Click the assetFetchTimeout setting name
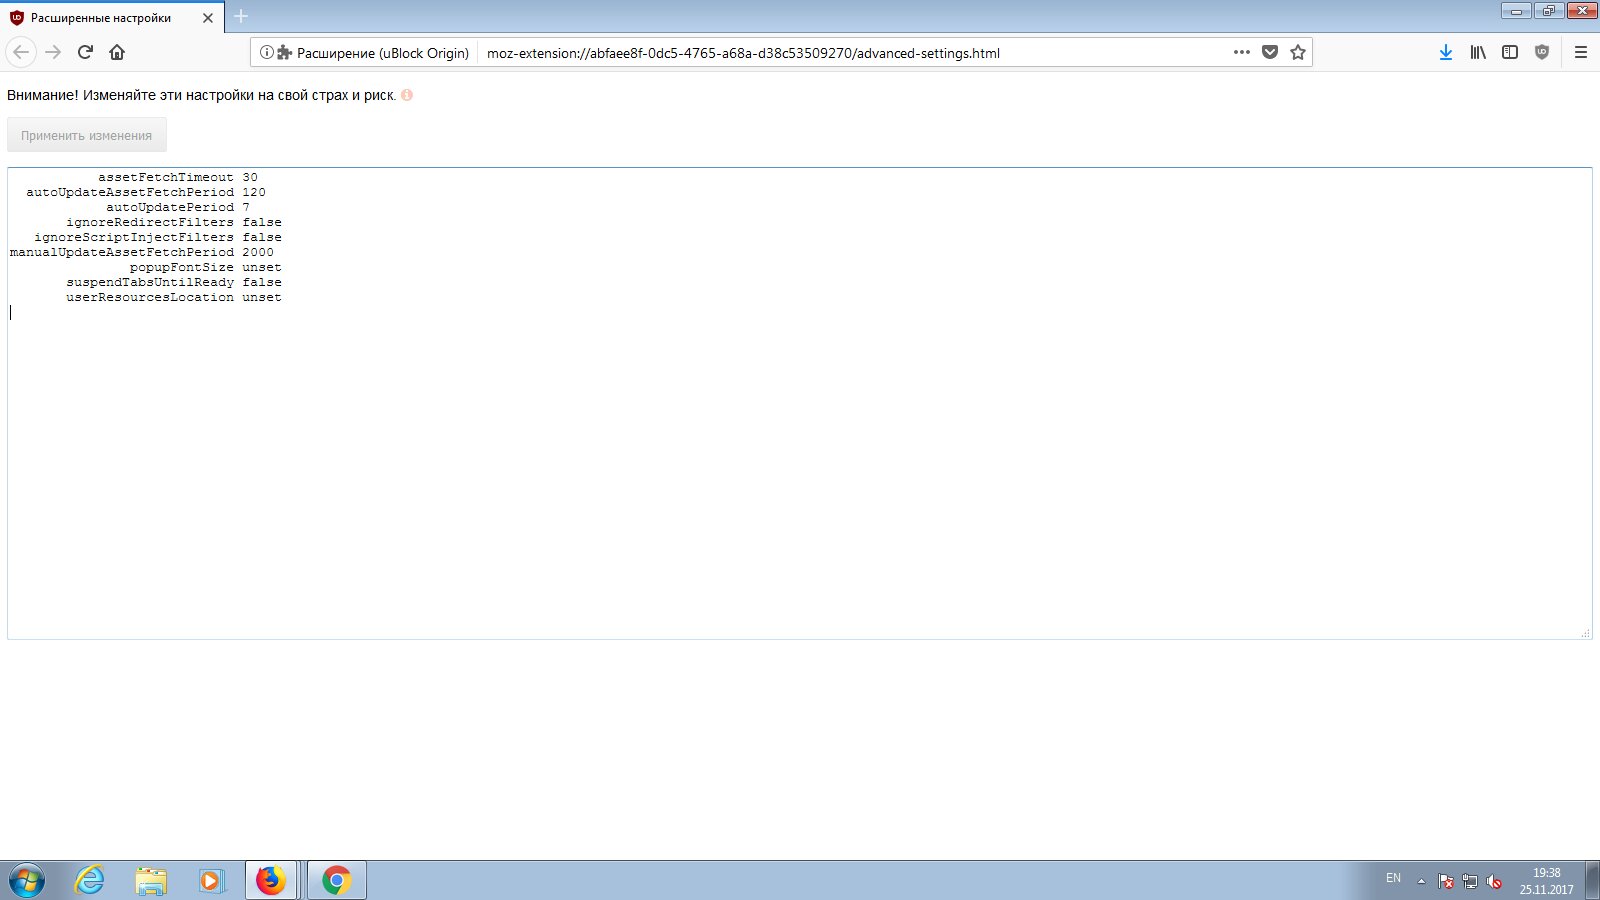 (x=166, y=177)
